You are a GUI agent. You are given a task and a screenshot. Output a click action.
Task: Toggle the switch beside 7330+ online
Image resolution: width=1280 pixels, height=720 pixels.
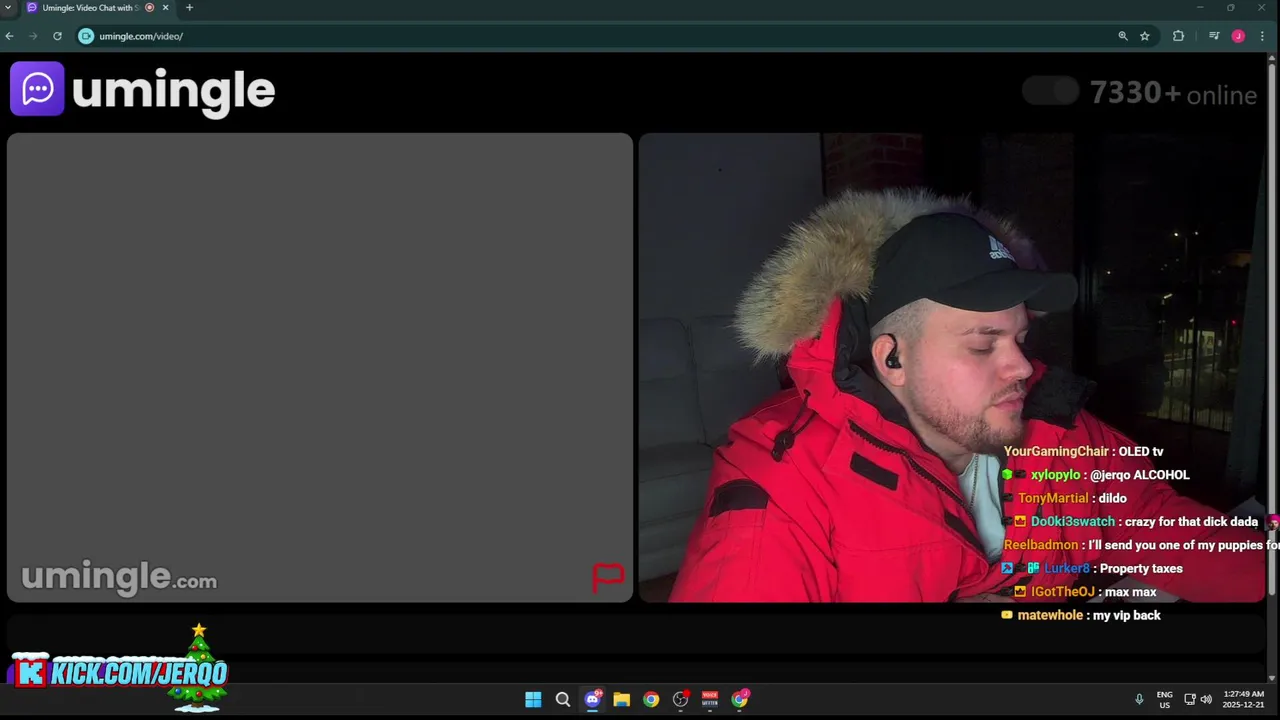1050,91
